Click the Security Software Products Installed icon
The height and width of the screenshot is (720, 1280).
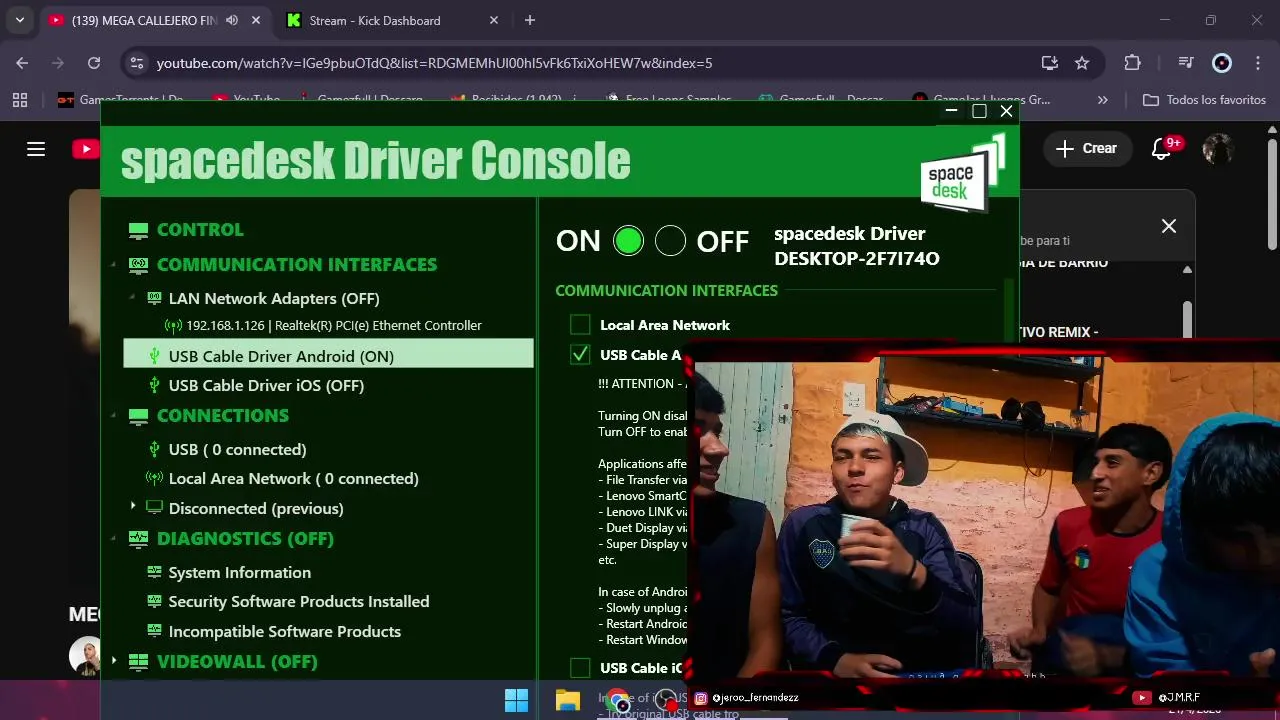click(154, 601)
